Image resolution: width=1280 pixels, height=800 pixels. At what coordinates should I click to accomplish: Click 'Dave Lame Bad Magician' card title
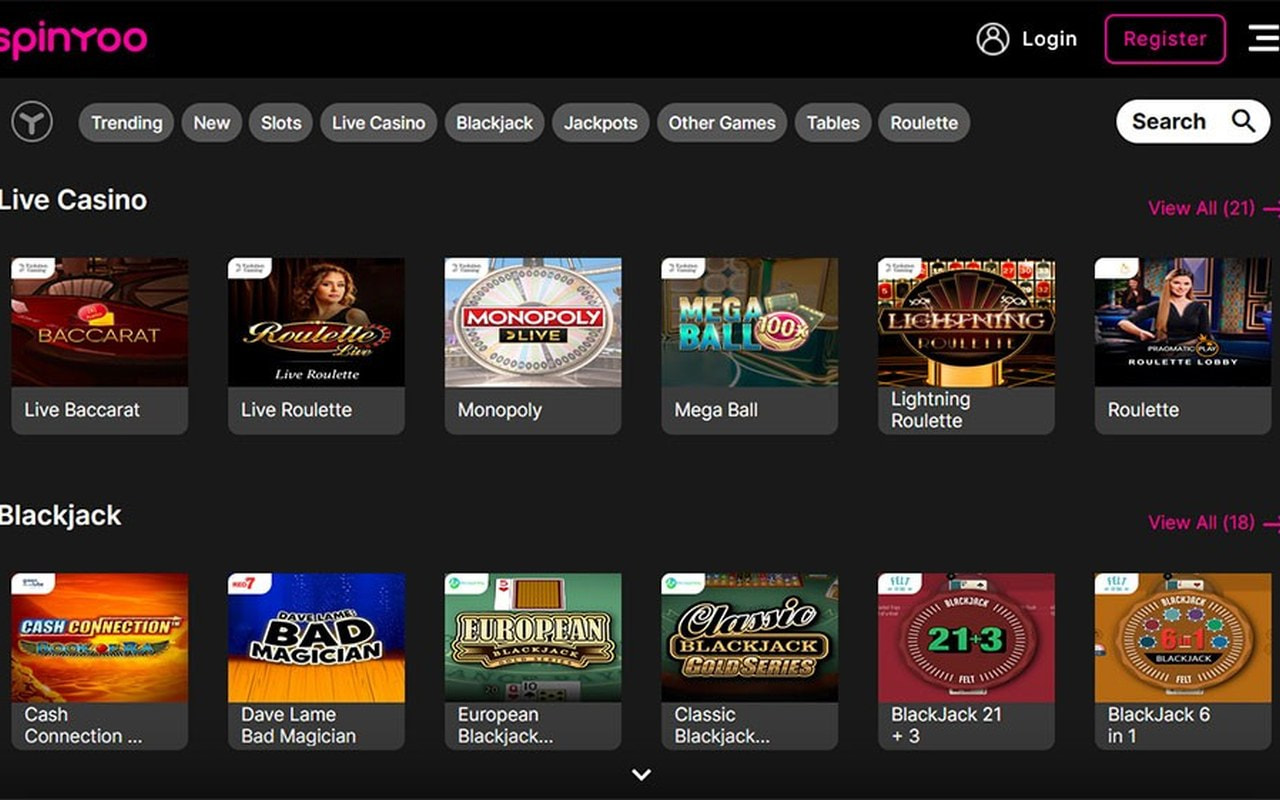tap(298, 725)
